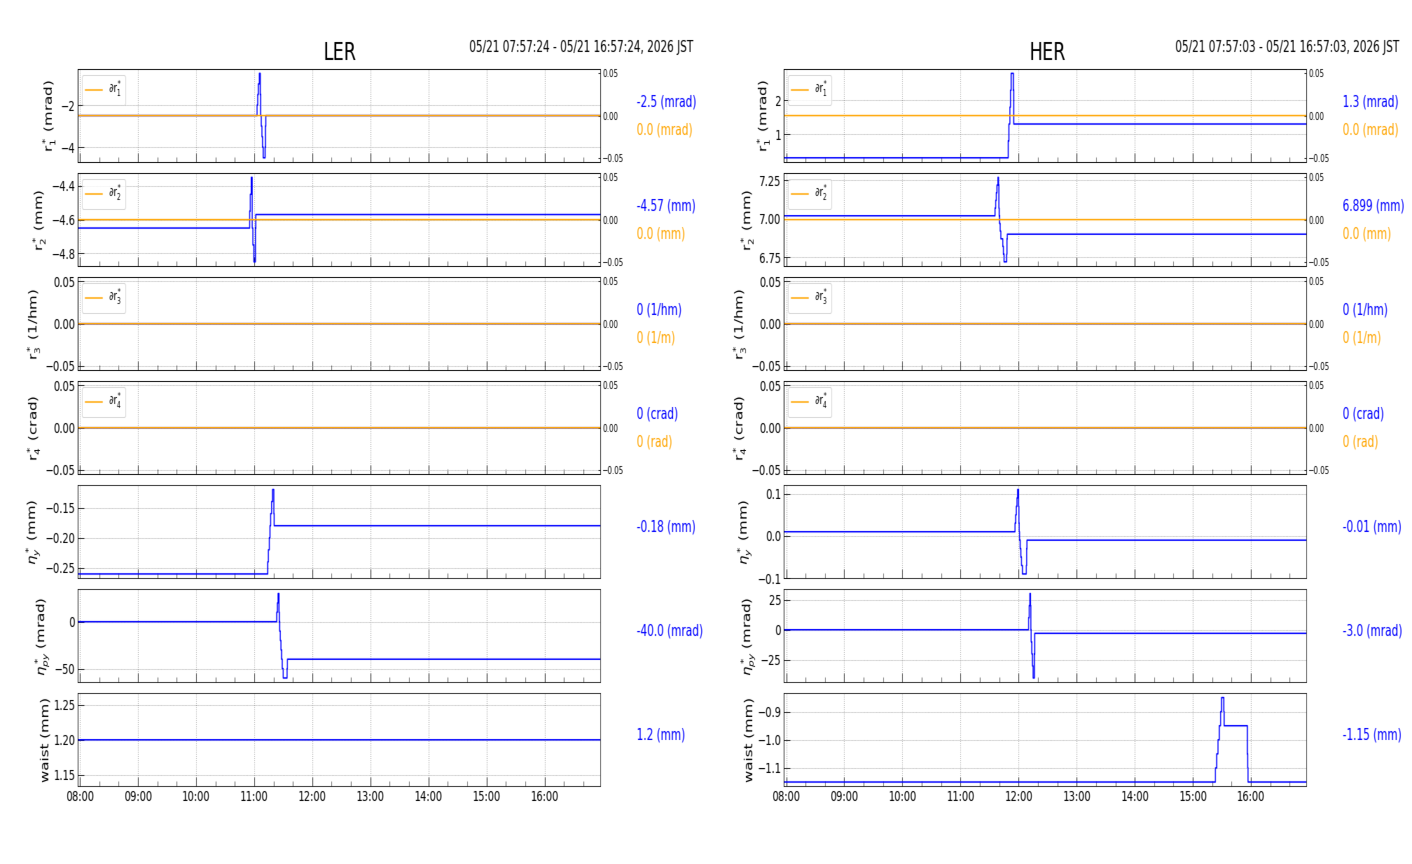Click the orange 0.0 (mm) value in HER
1412x864 pixels.
(x=1366, y=234)
